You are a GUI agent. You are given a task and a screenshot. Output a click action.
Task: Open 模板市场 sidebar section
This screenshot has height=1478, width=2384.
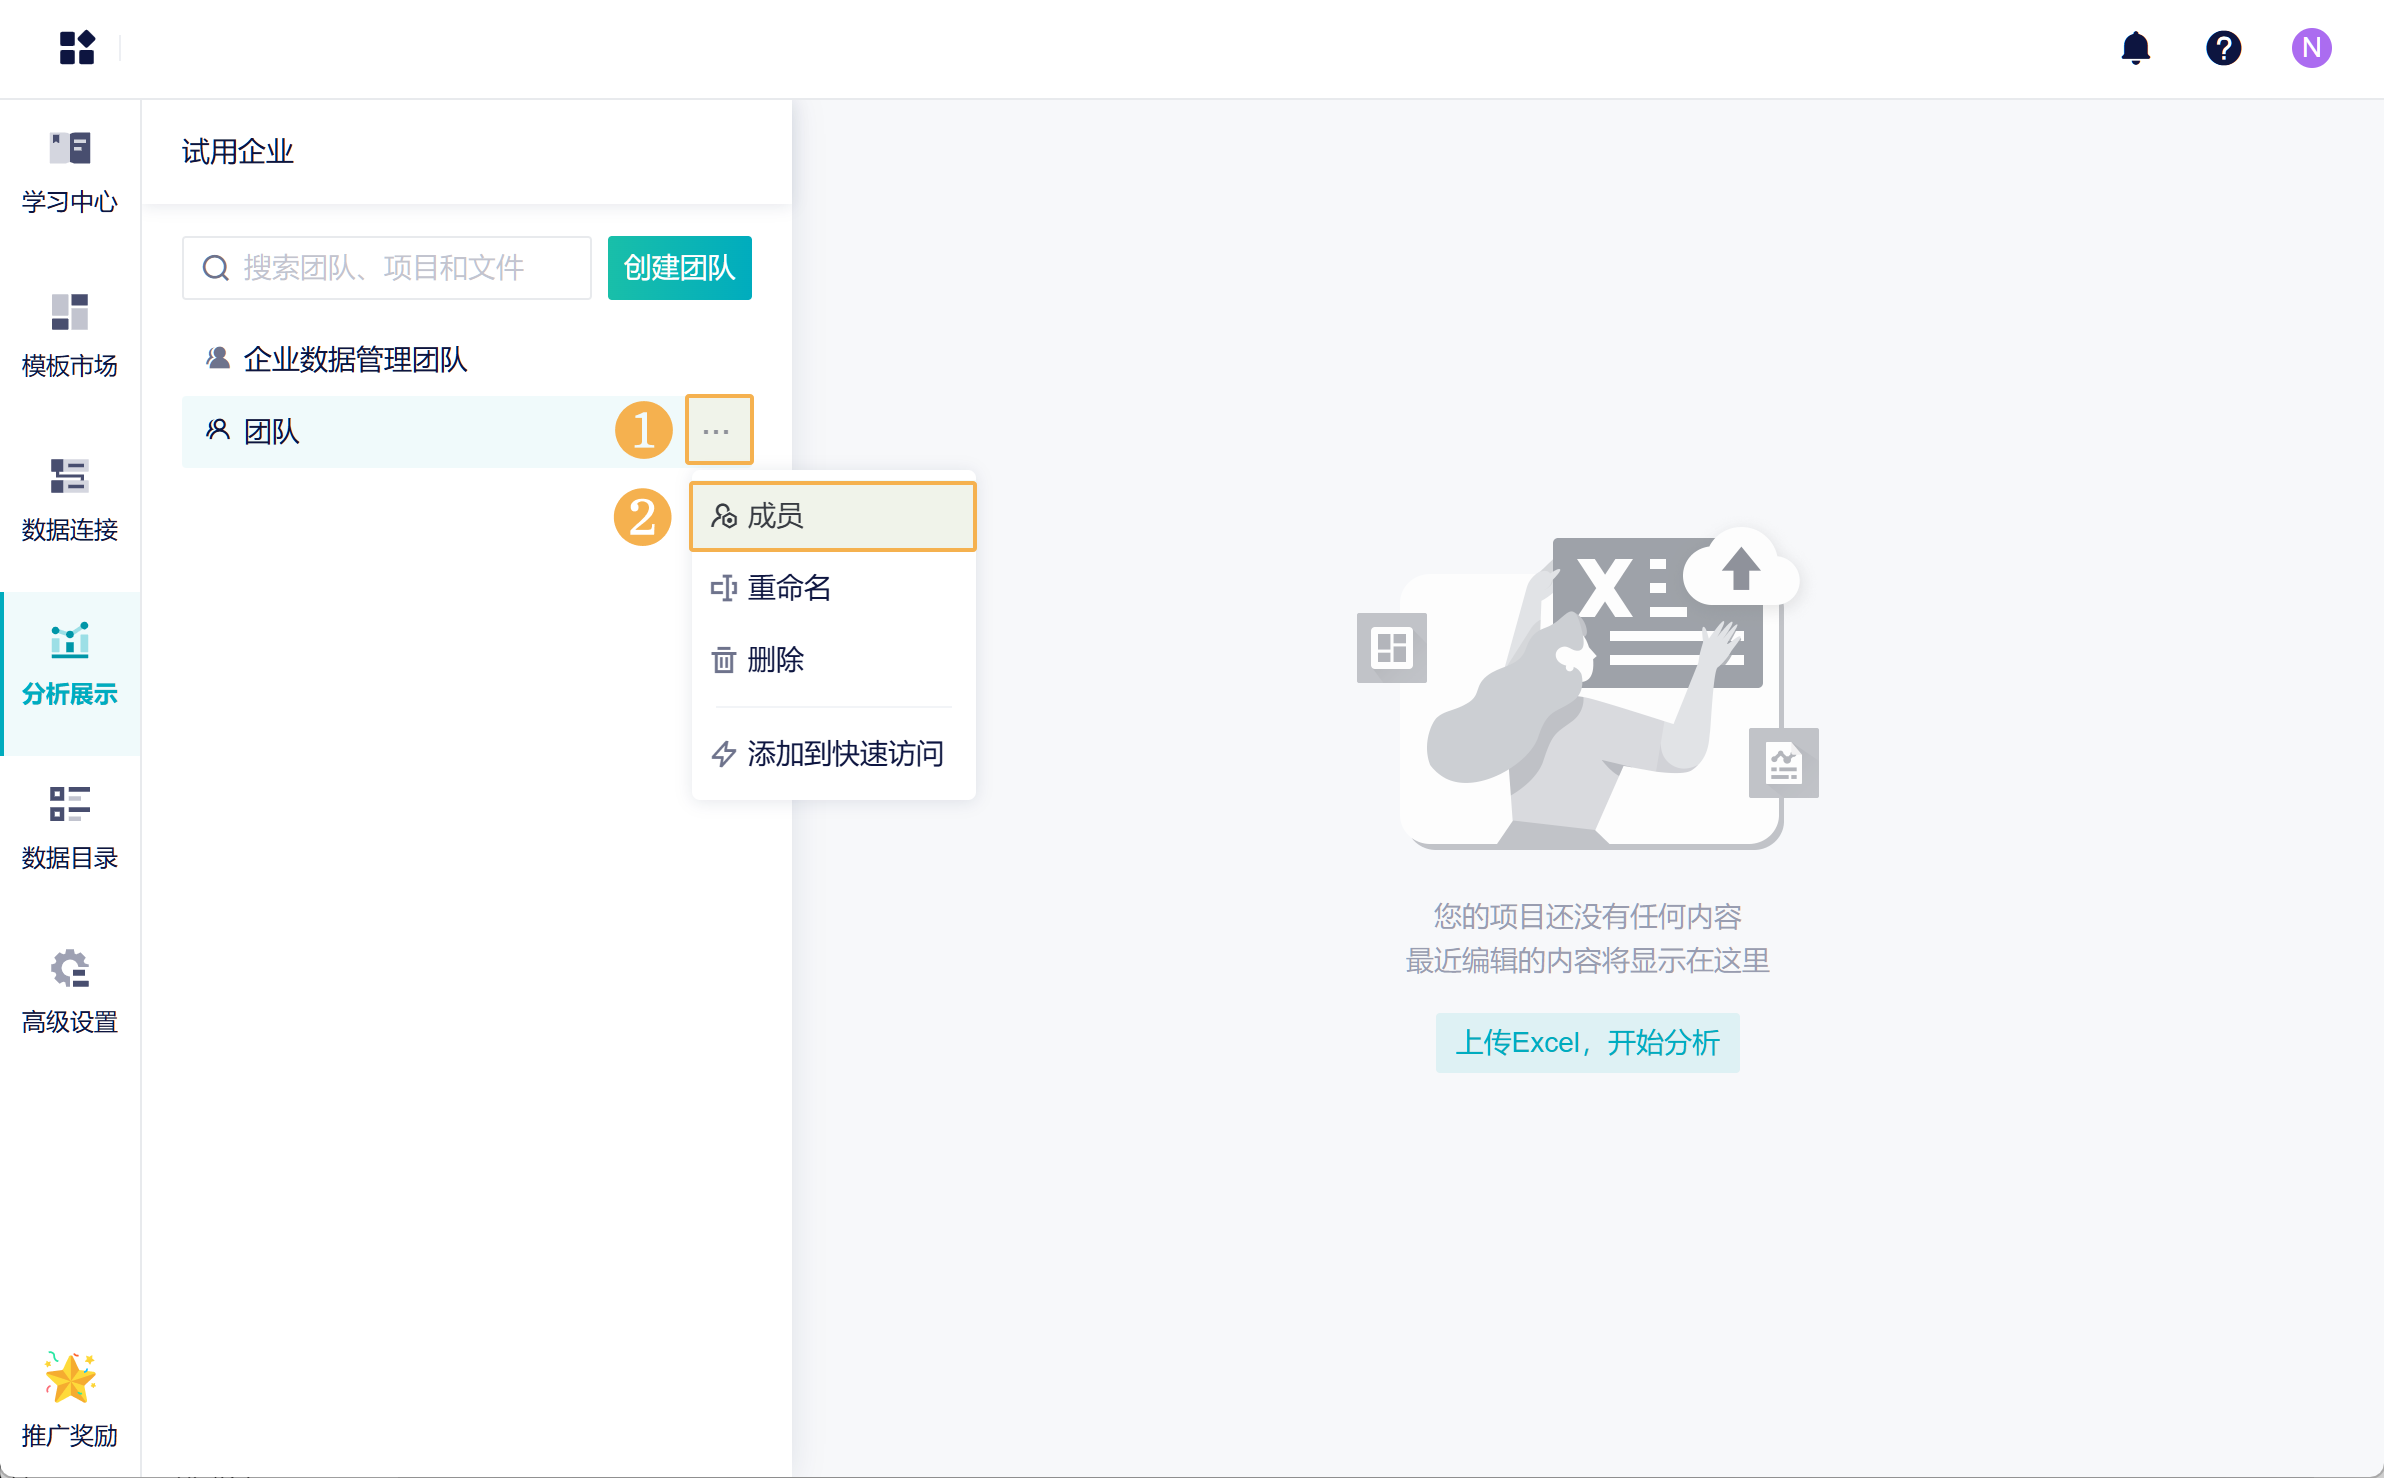(70, 336)
